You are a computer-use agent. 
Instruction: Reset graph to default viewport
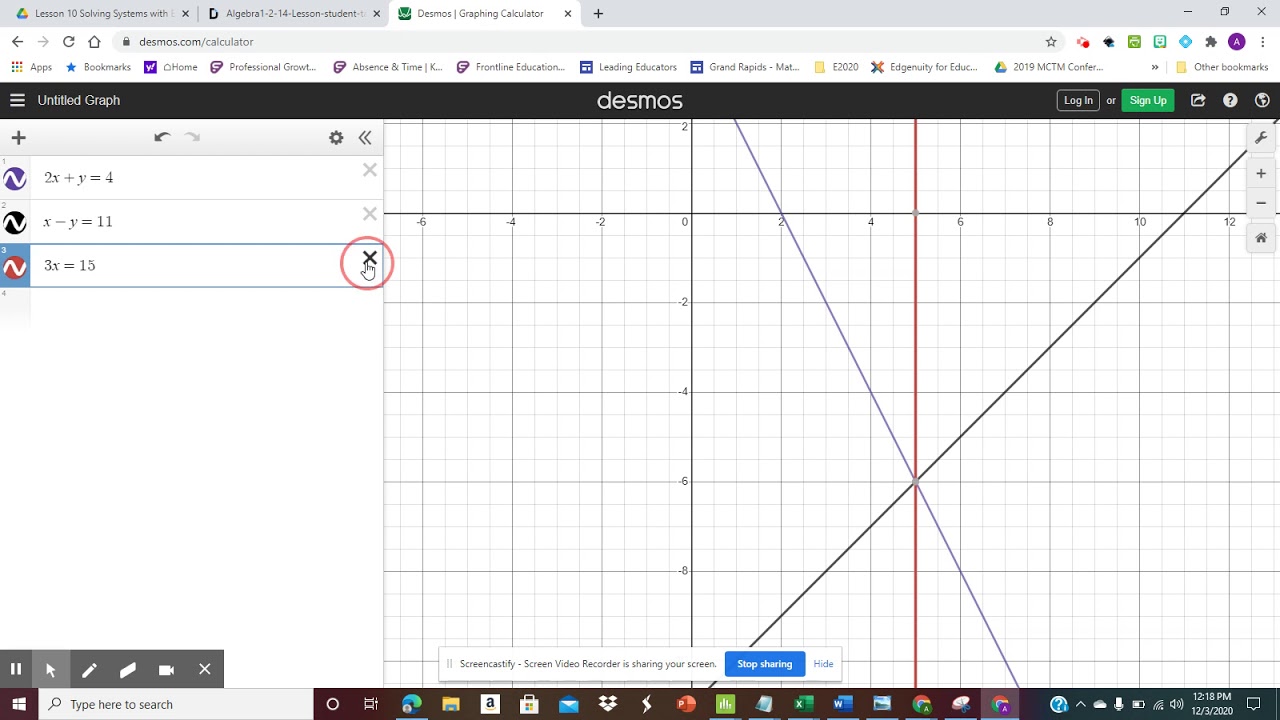(1261, 238)
